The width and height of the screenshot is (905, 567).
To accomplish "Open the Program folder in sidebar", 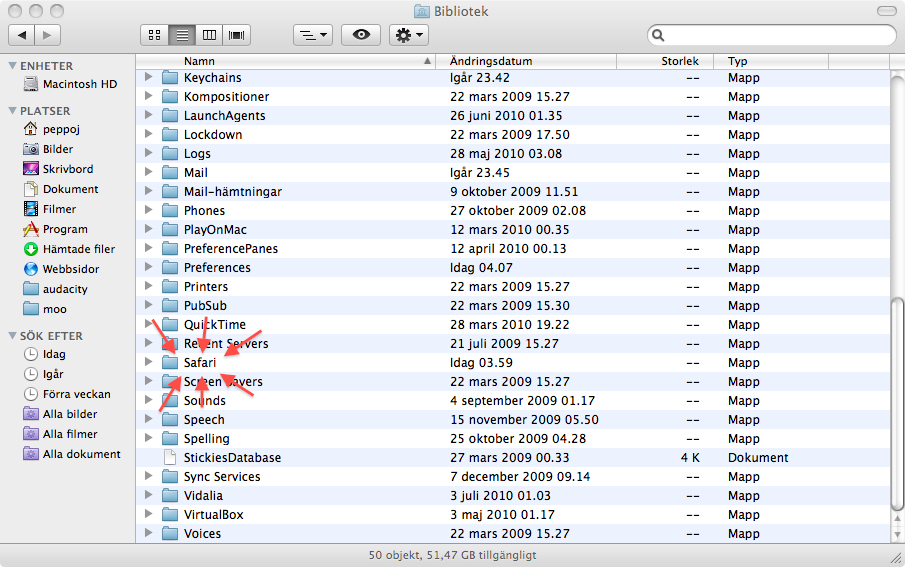I will click(x=65, y=229).
